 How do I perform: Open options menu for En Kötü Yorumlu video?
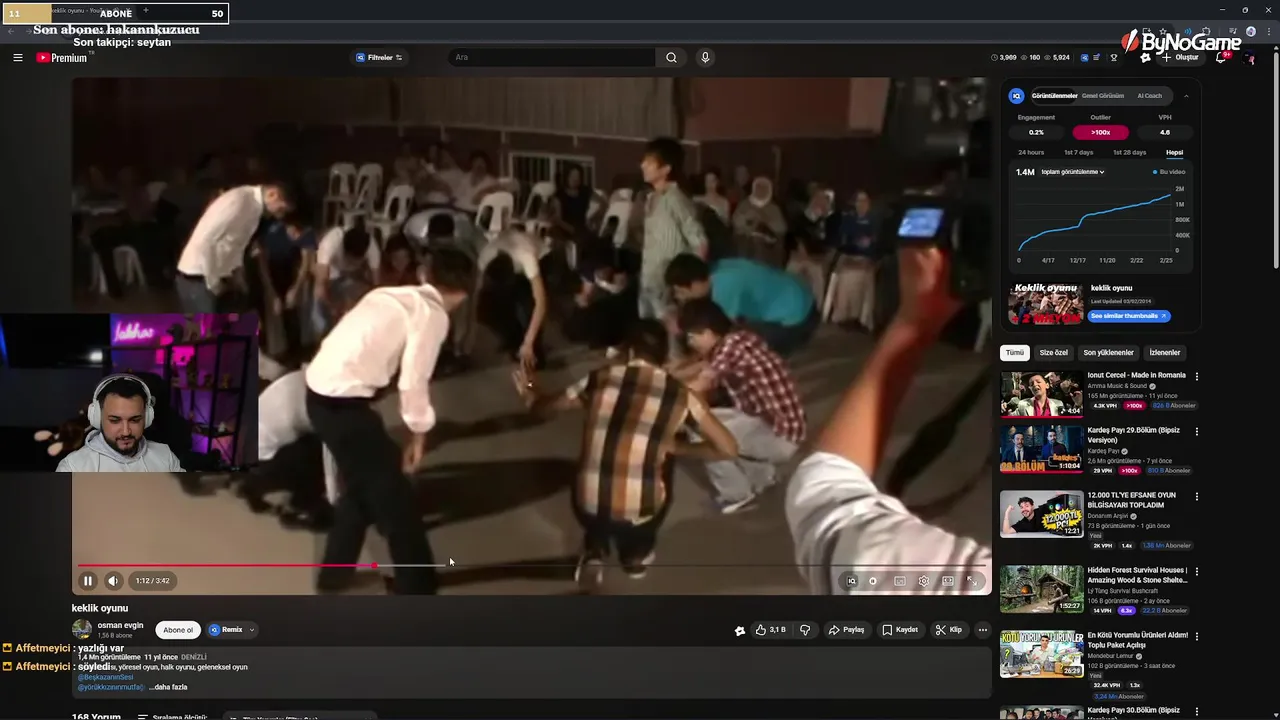[x=1197, y=636]
